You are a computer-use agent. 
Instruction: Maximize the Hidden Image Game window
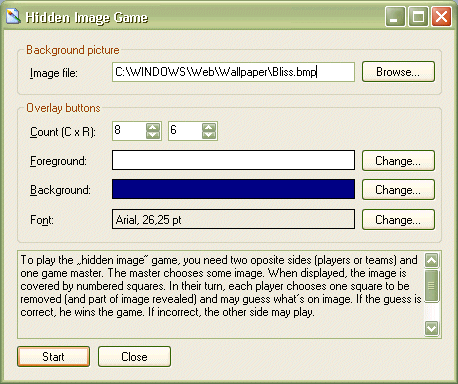click(x=418, y=17)
